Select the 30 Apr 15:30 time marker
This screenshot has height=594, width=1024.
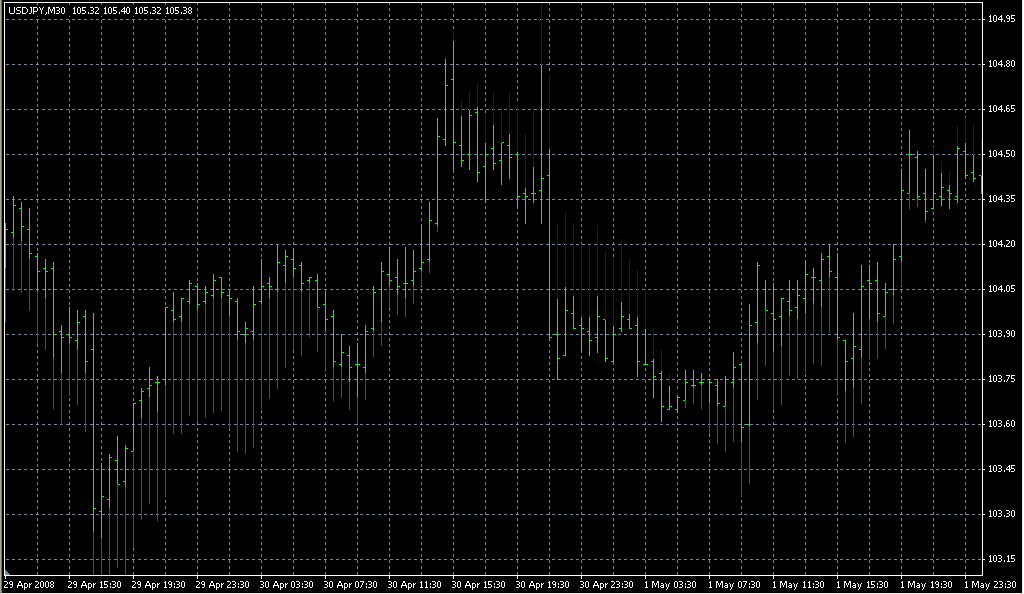pyautogui.click(x=479, y=584)
